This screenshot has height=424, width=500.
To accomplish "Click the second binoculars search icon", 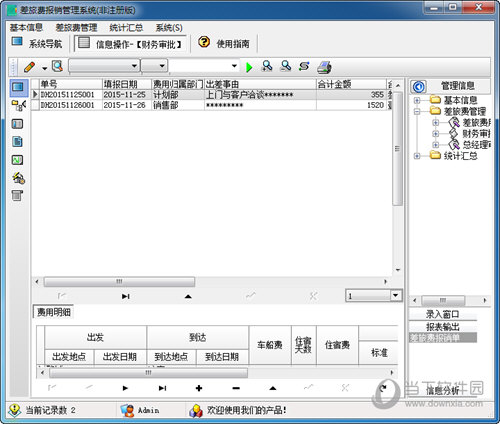I will [286, 66].
